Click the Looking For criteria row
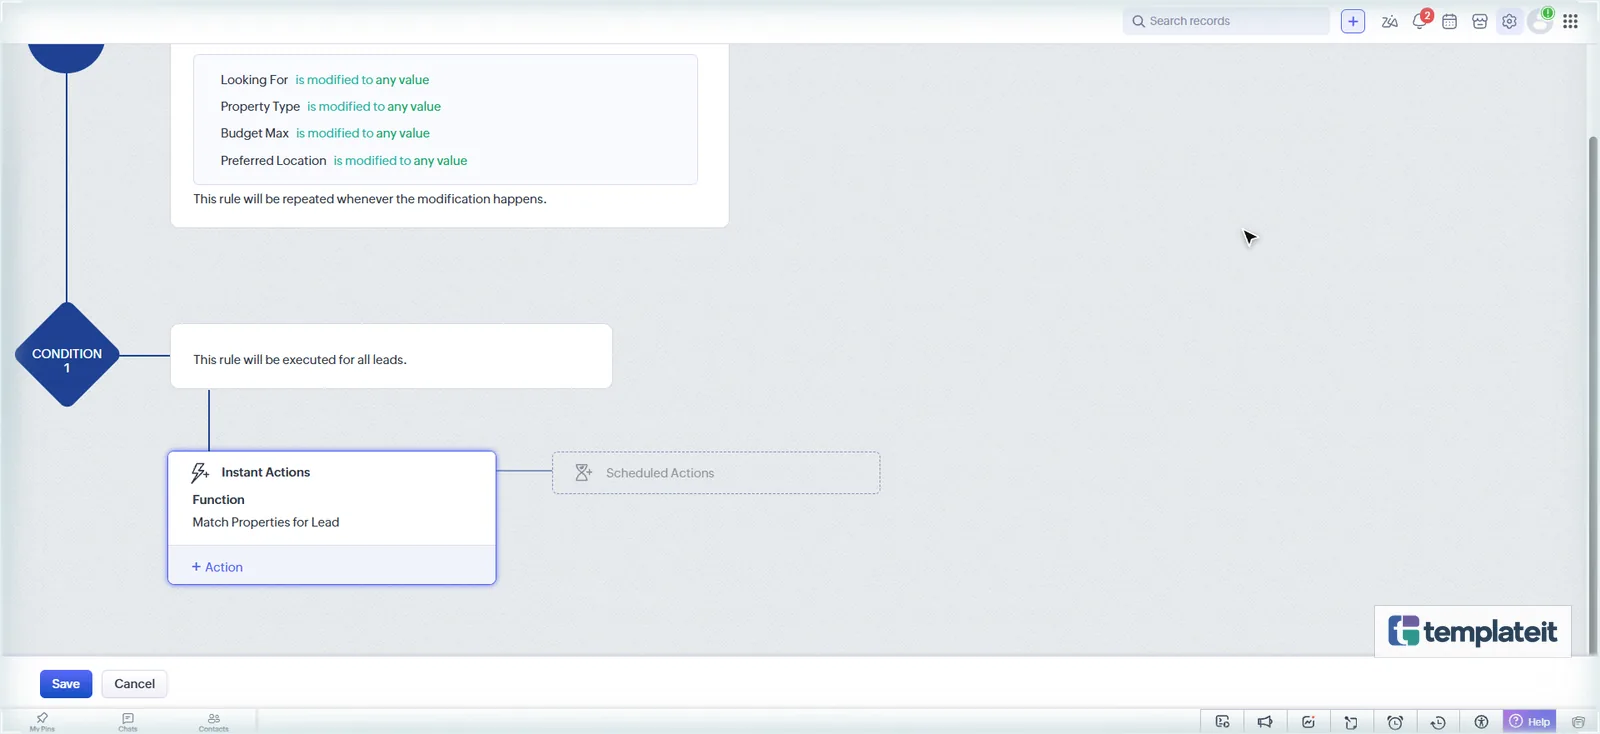 (x=325, y=80)
